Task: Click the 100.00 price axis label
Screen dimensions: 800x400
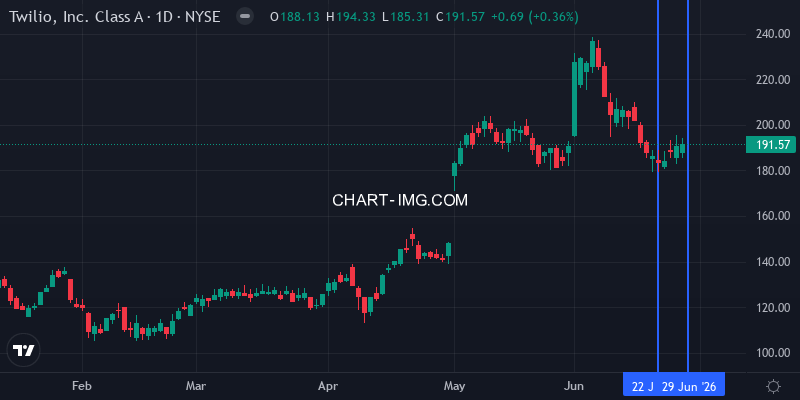Action: coord(773,353)
